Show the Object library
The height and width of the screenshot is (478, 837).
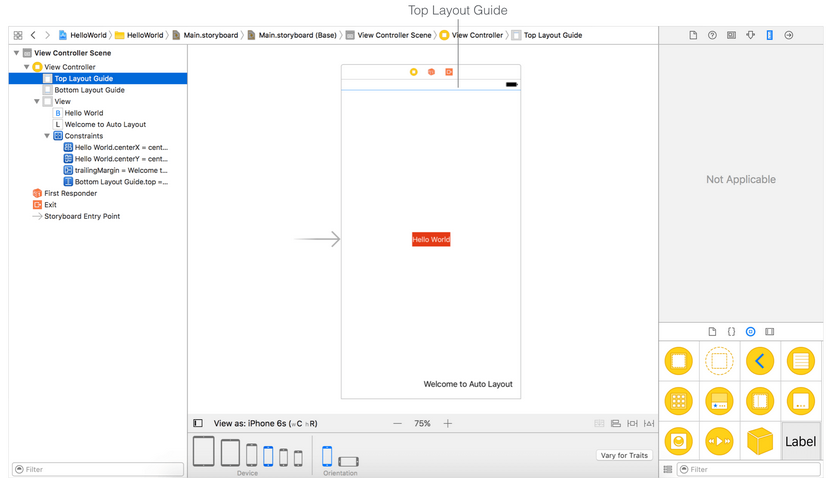(750, 331)
